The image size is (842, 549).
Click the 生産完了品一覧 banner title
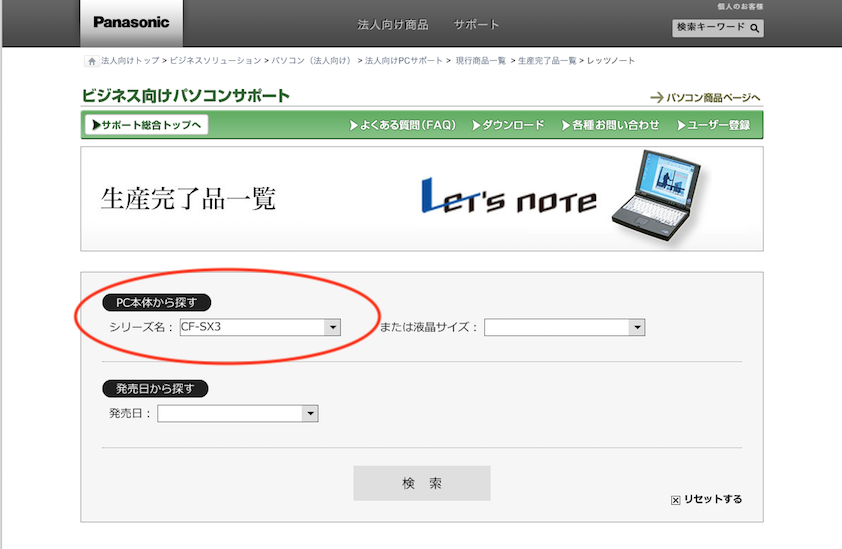pos(188,199)
